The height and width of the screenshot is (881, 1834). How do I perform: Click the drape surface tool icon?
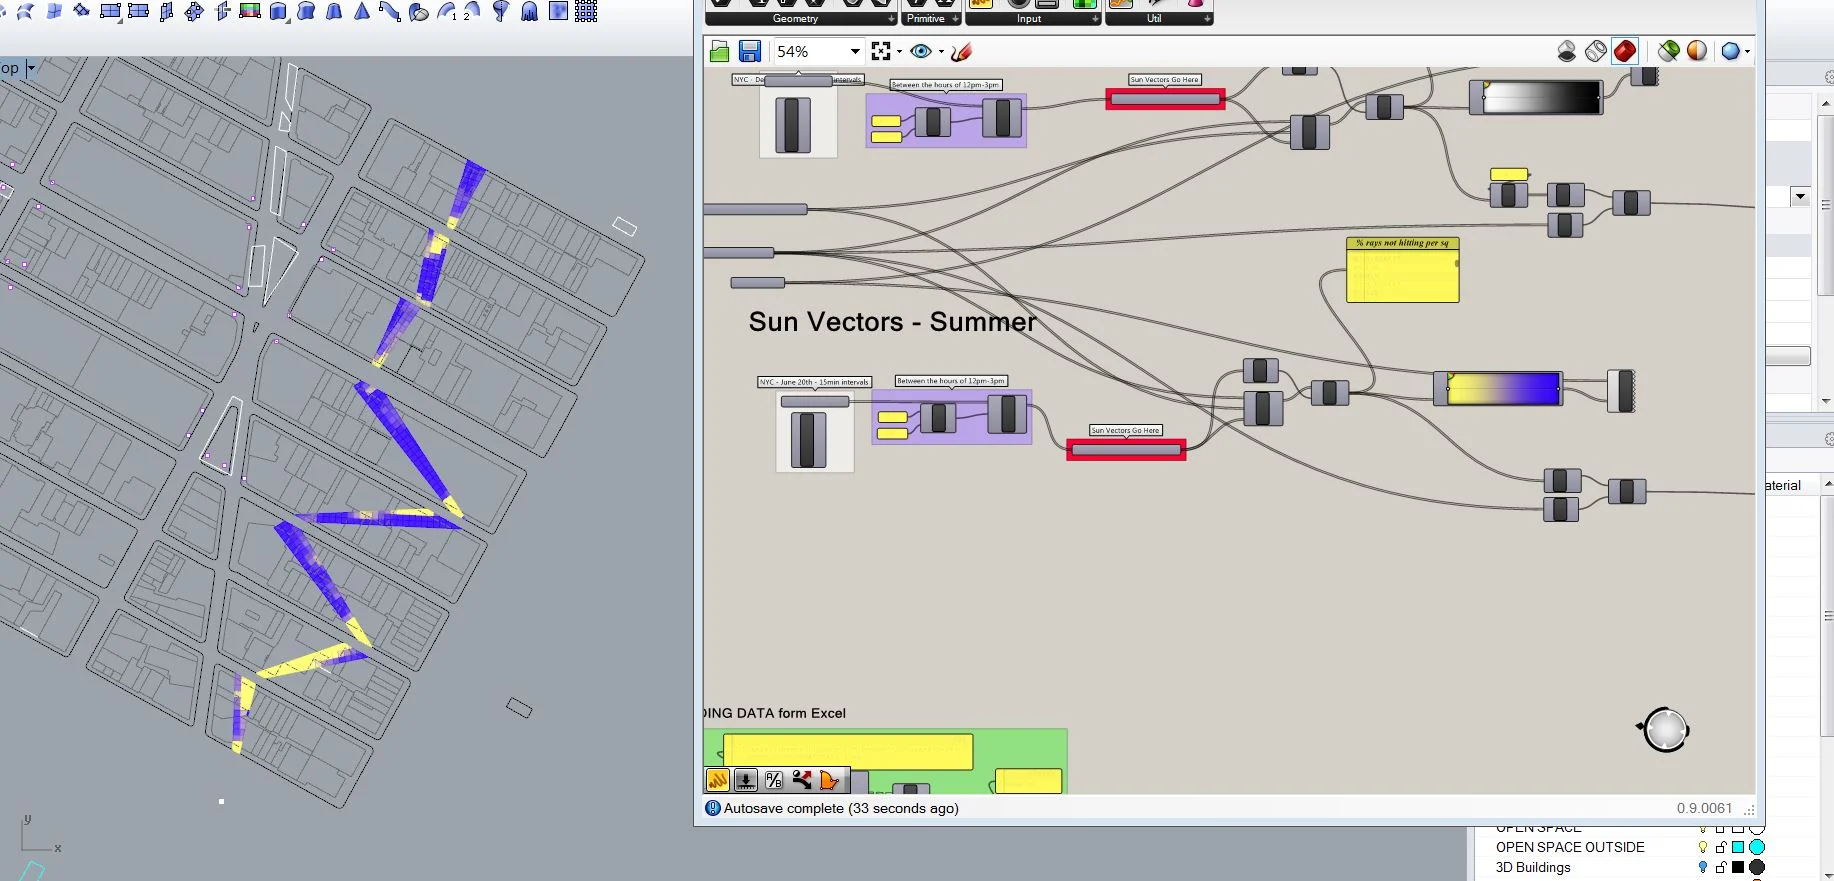(530, 11)
